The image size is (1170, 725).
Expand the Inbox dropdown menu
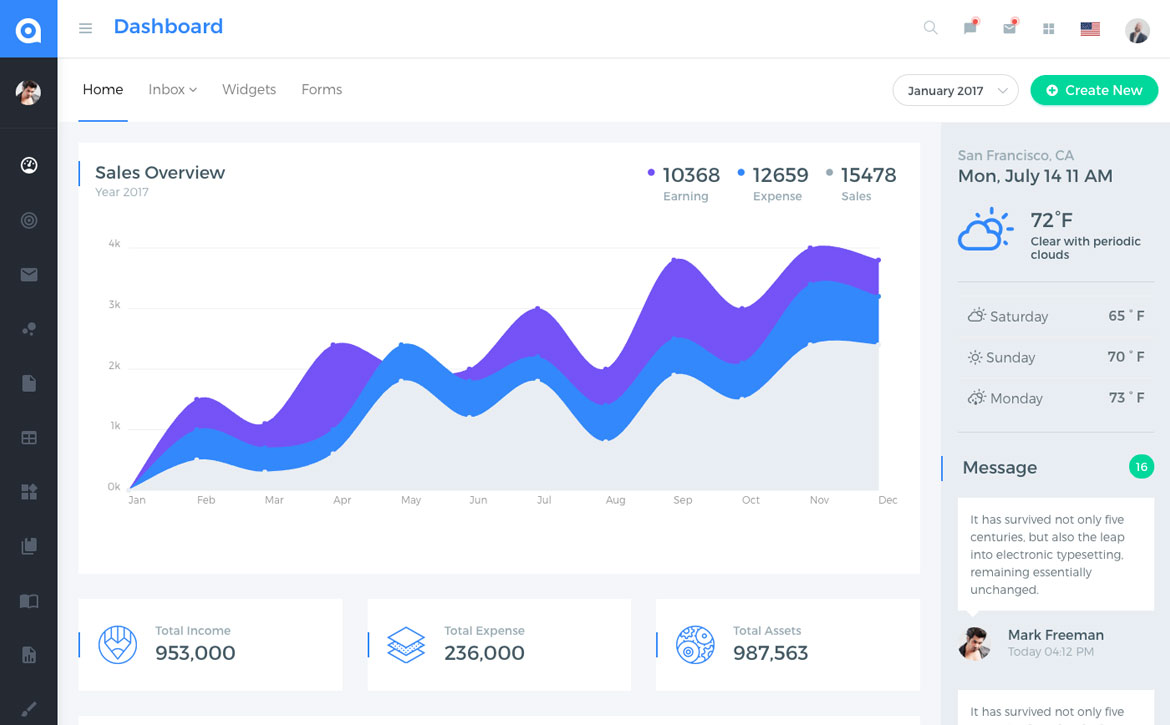coord(172,90)
